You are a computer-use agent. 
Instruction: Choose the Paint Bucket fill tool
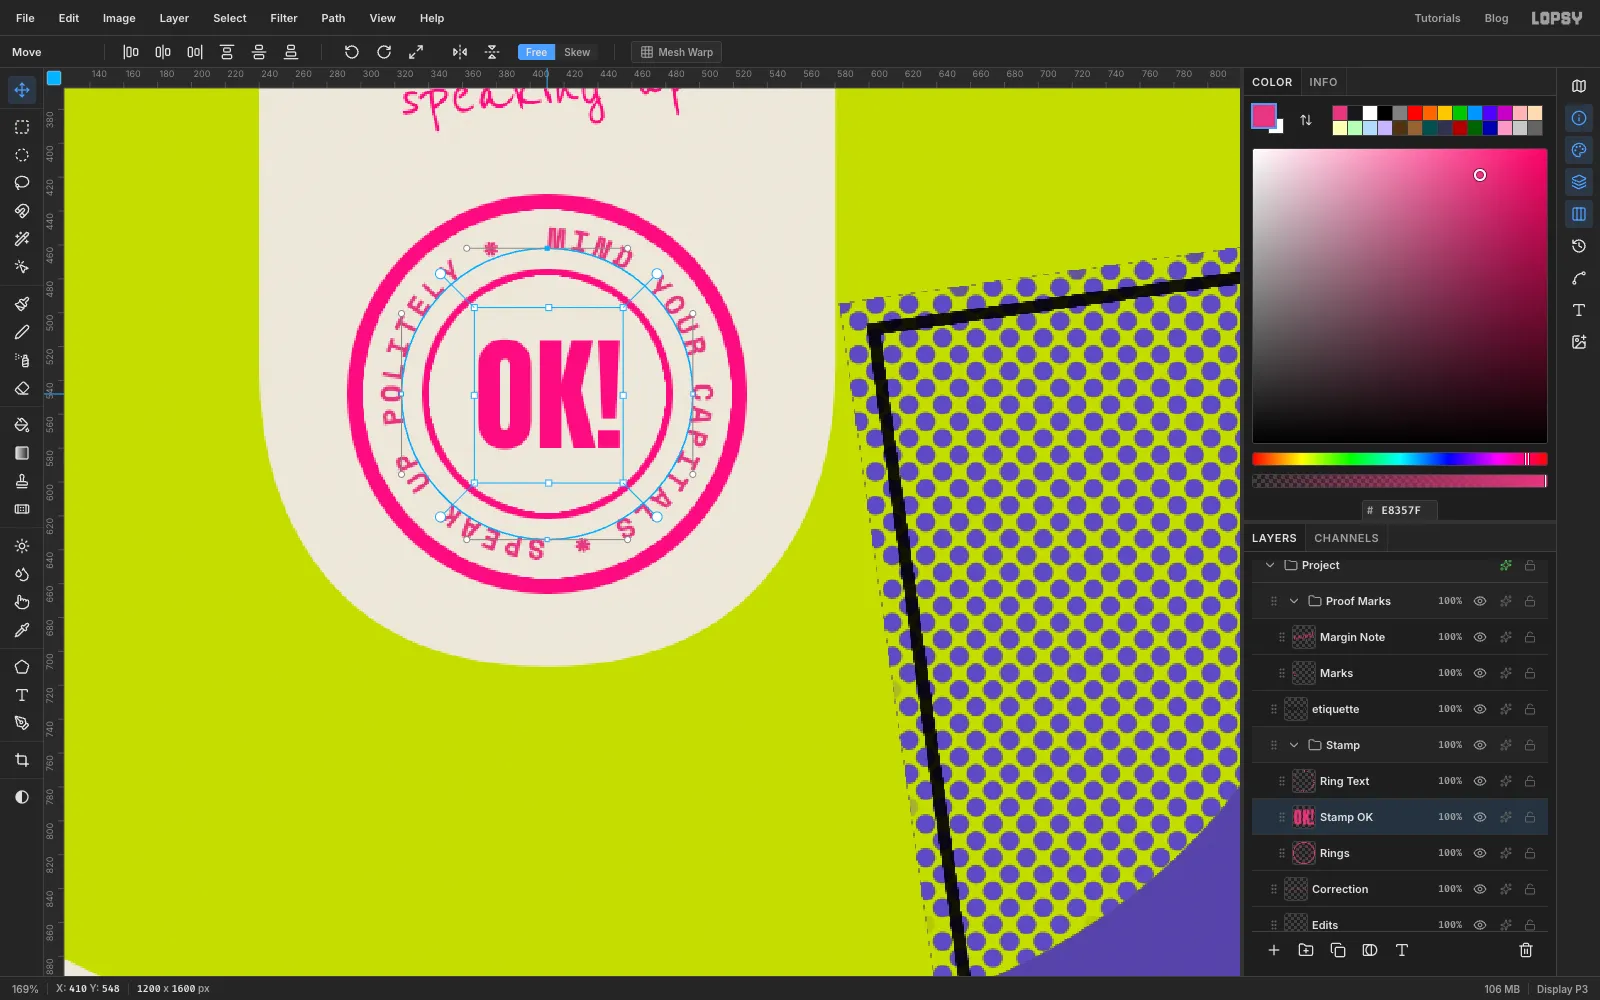(22, 425)
